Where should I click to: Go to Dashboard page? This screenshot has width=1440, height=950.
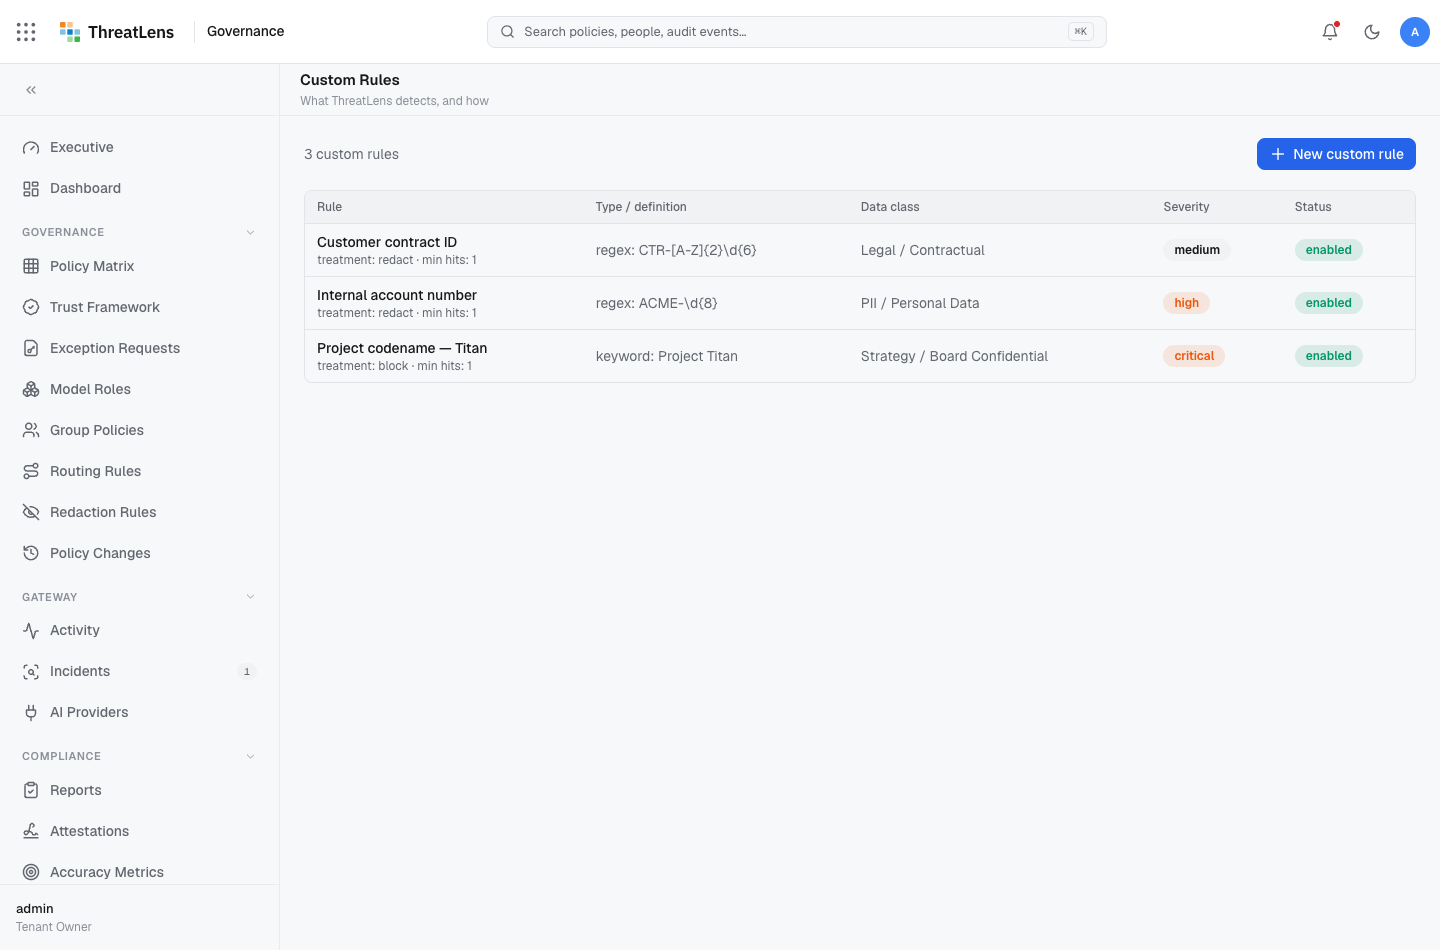point(139,189)
